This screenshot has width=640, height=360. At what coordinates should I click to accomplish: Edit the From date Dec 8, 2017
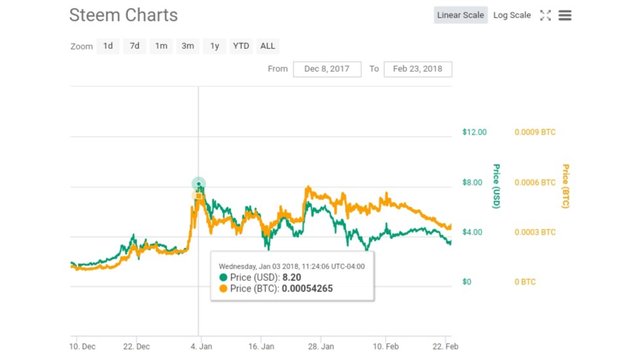coord(327,69)
